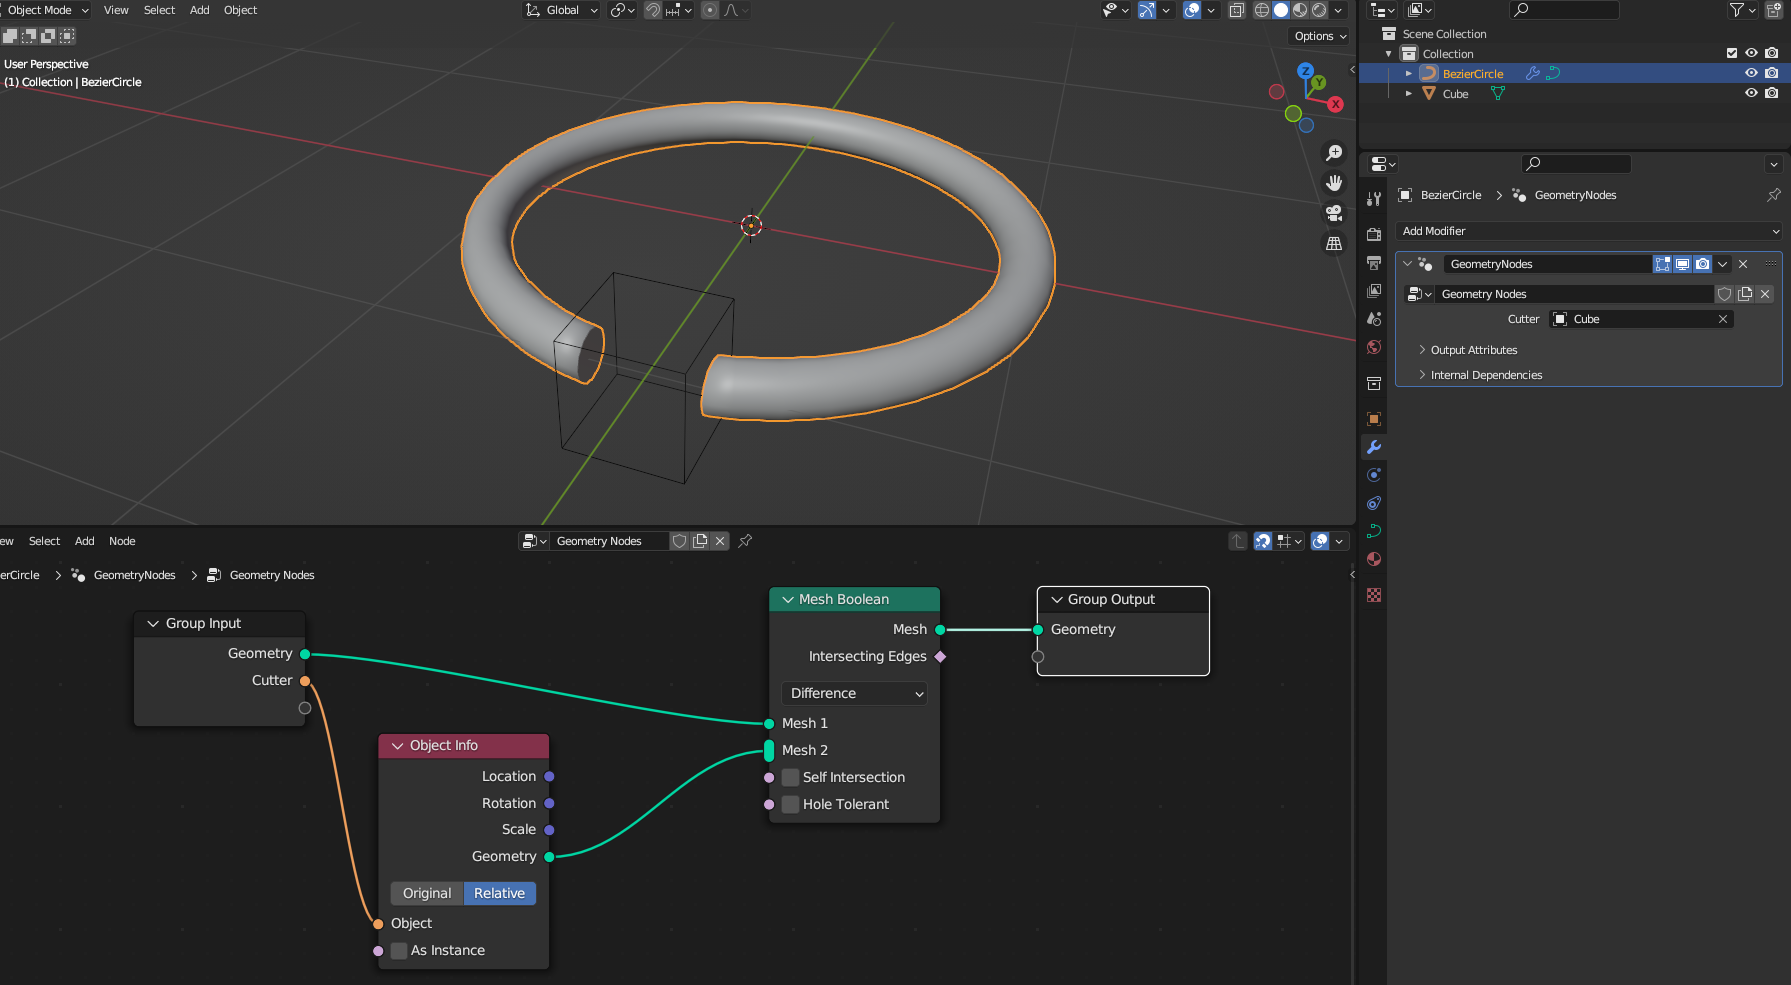1791x985 pixels.
Task: Open the Object Constraints properties tab
Action: click(1374, 503)
